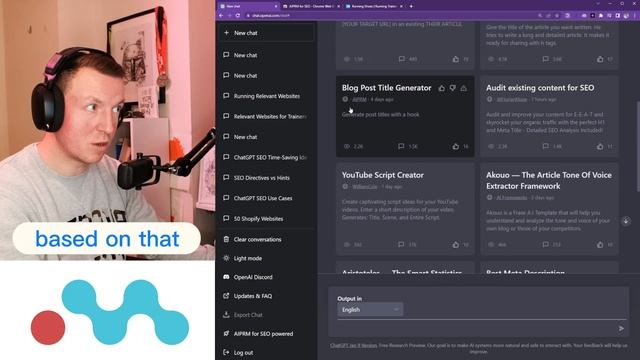Click the thumbs-up icon on the Akouo card
Viewport: 640px width, 360px height.
click(x=600, y=244)
